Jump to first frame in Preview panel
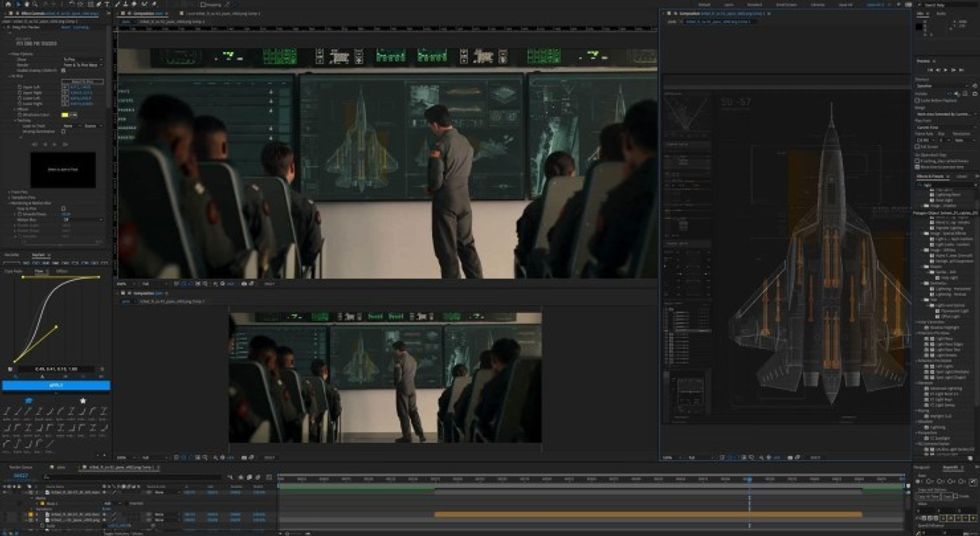980x536 pixels. click(x=931, y=70)
